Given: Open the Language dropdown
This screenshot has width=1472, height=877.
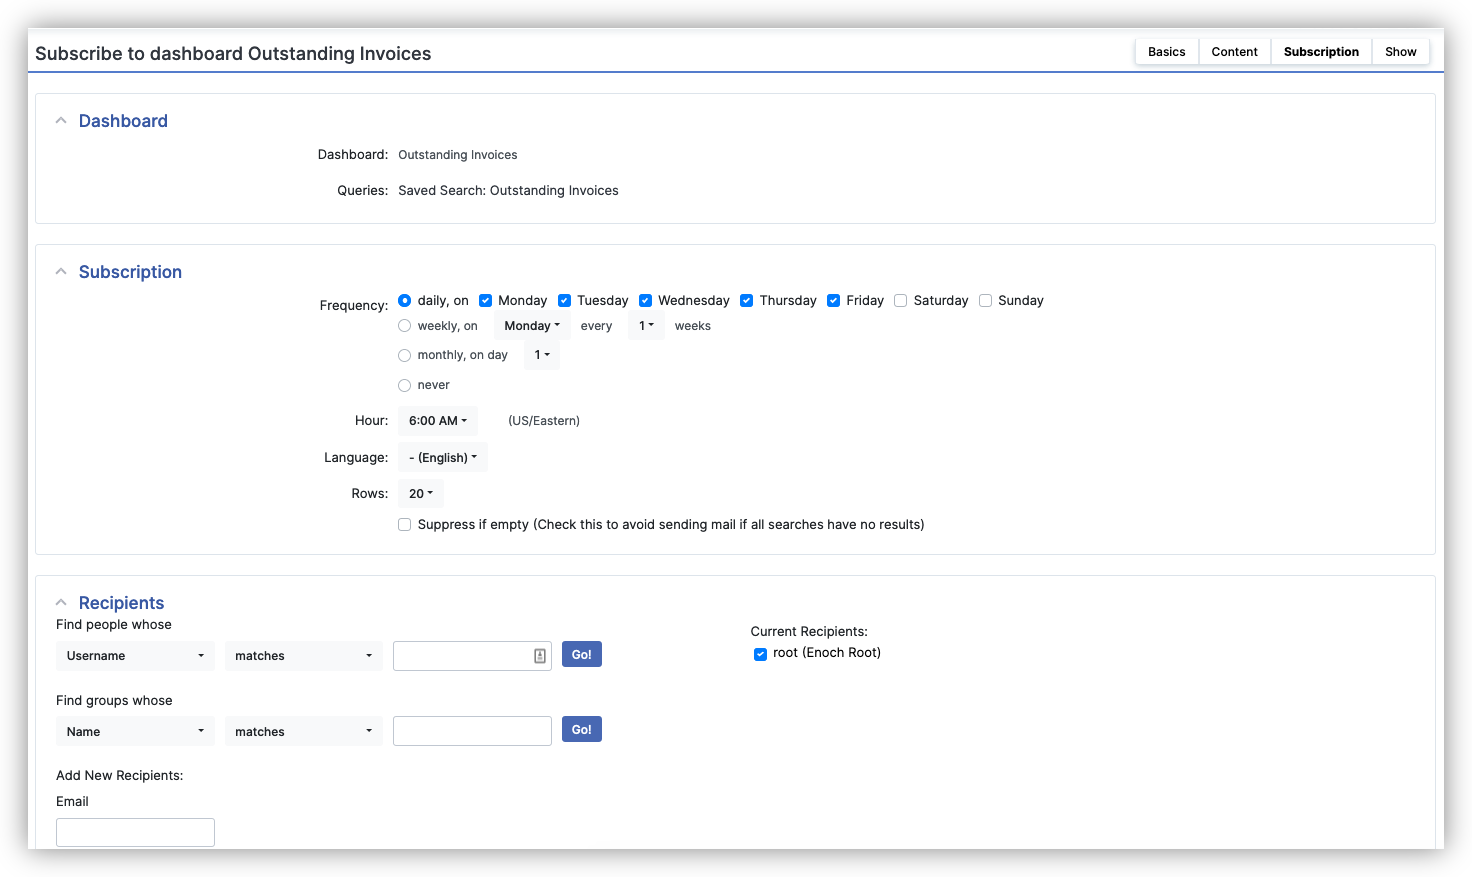Looking at the screenshot, I should click(x=442, y=457).
